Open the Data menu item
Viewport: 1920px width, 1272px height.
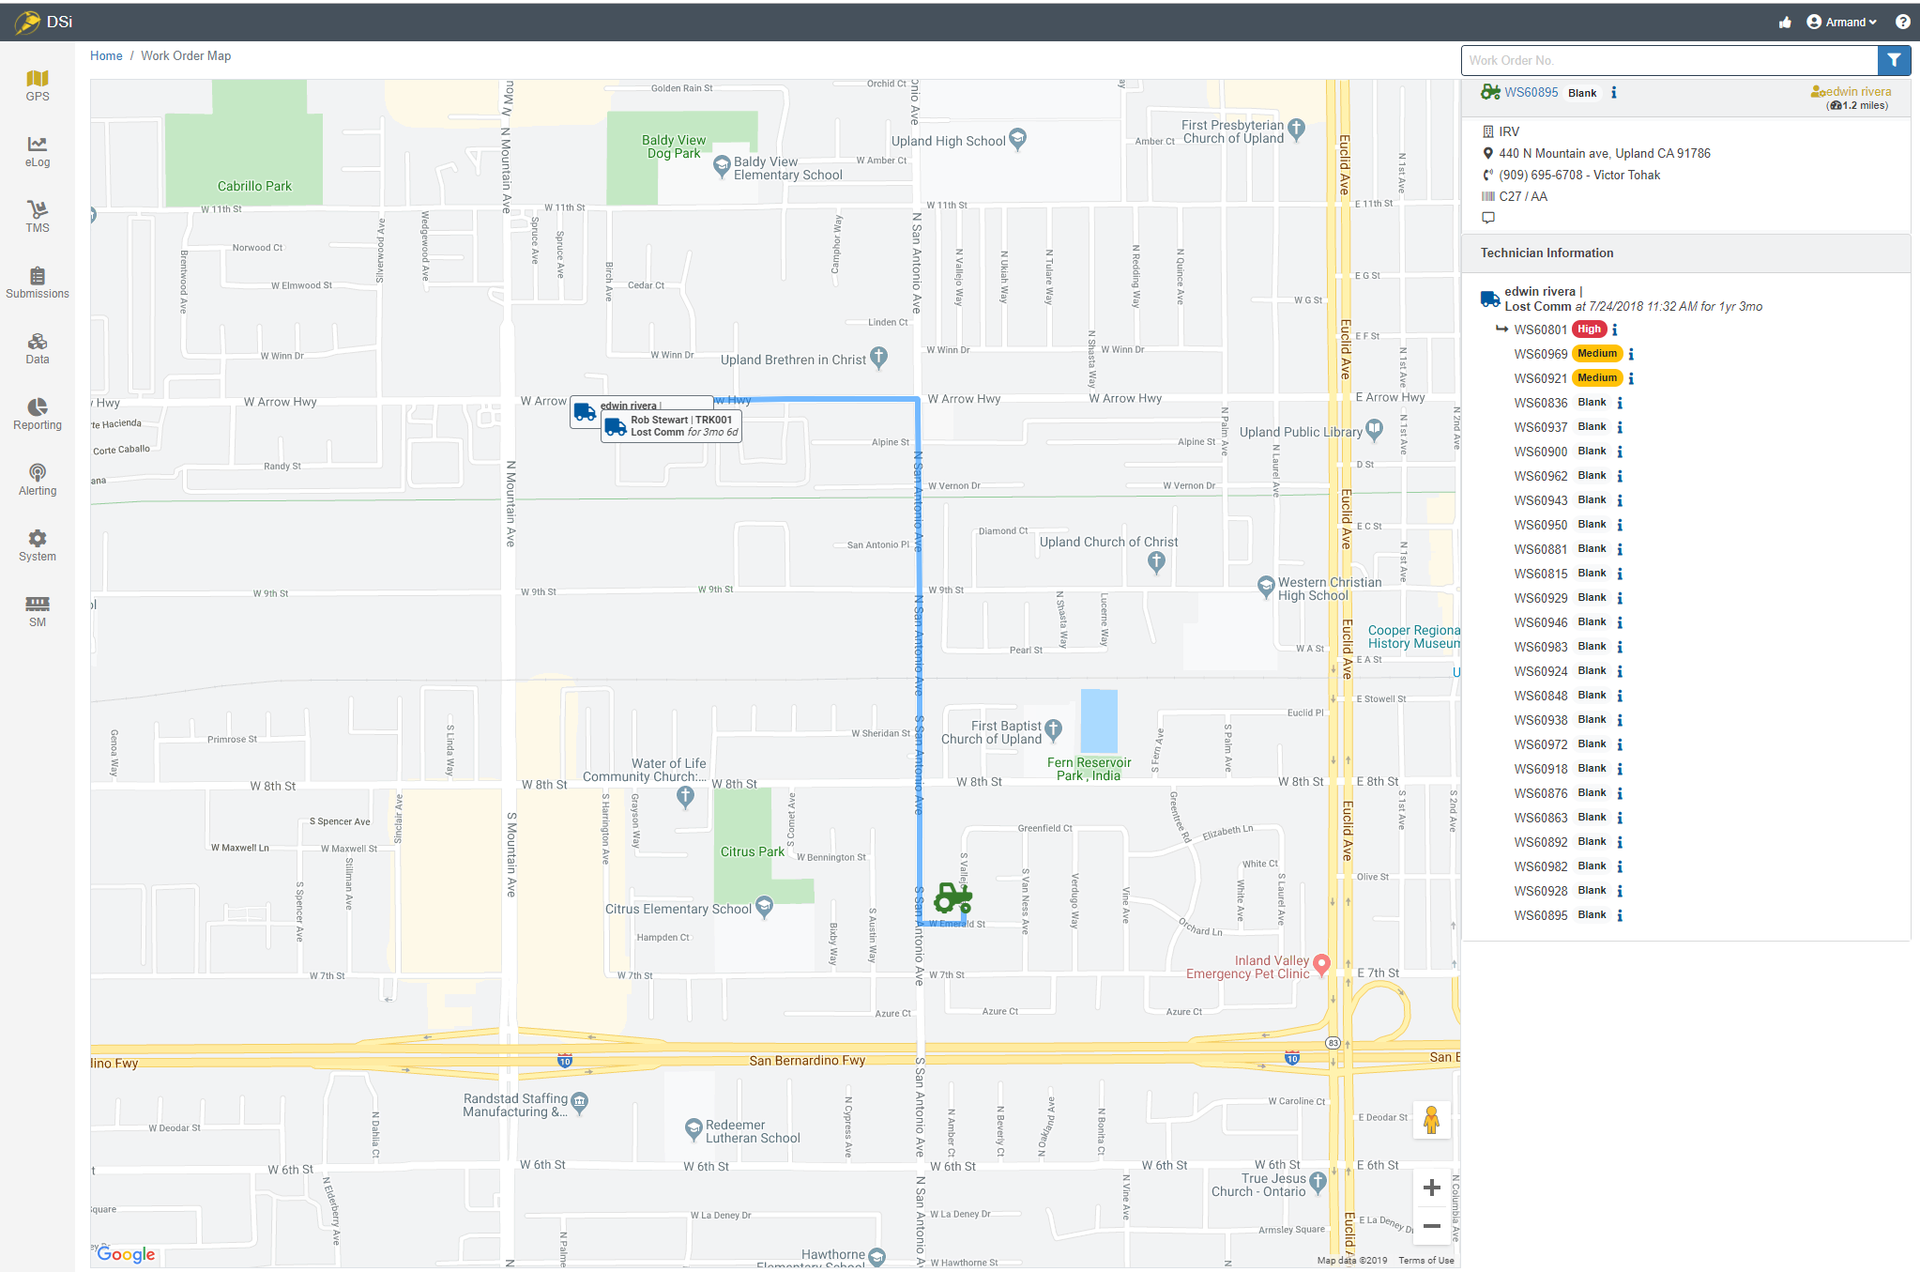(37, 348)
